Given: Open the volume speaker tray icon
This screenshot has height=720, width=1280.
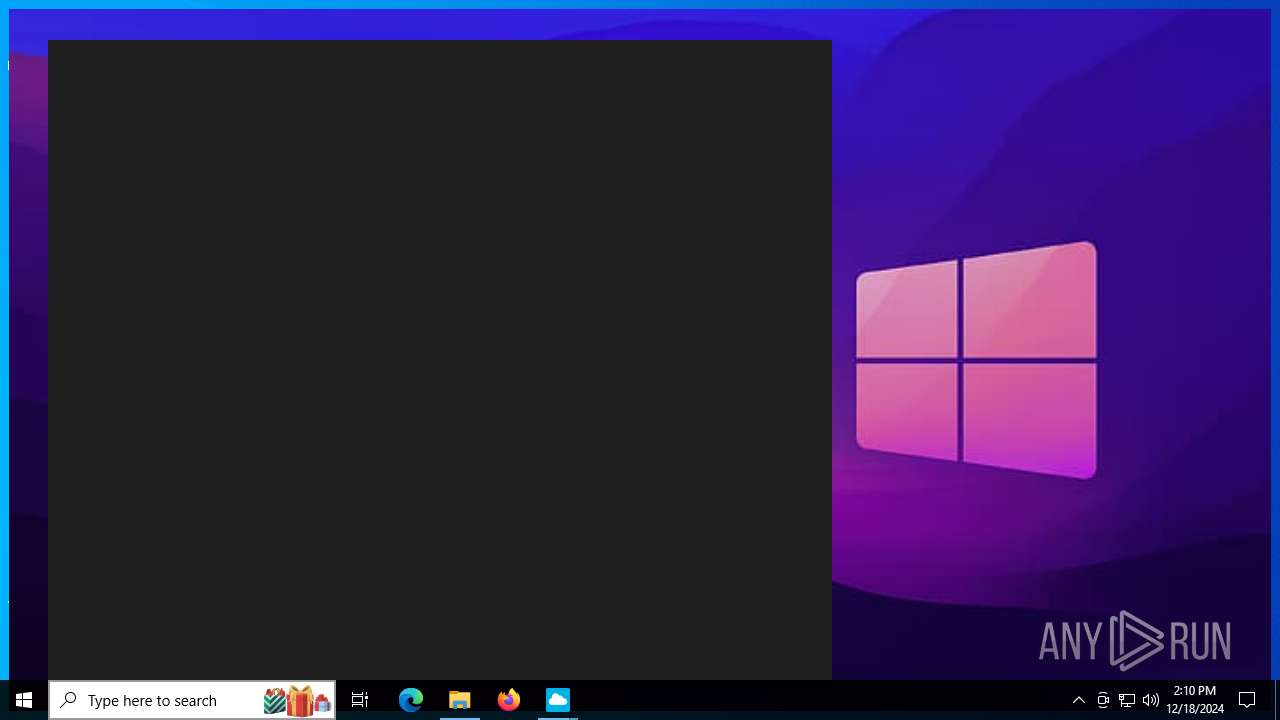Looking at the screenshot, I should coord(1151,700).
